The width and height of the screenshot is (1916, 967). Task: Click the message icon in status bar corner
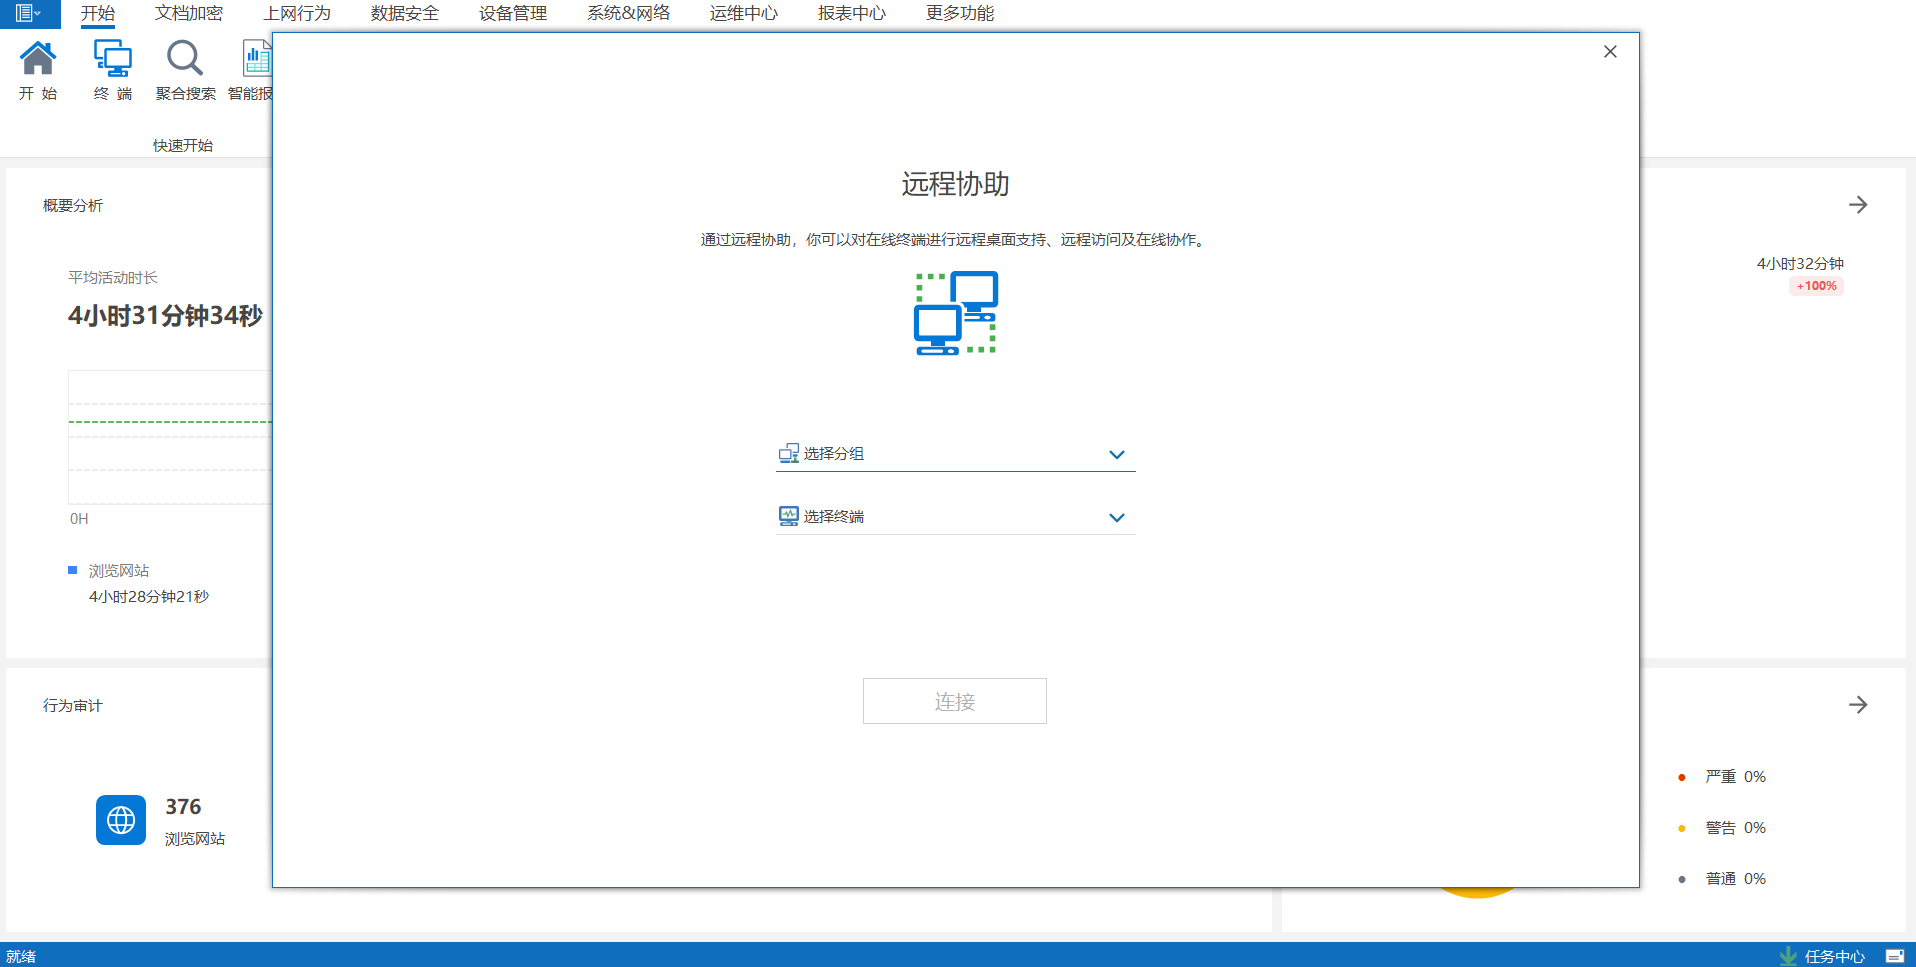pos(1894,956)
